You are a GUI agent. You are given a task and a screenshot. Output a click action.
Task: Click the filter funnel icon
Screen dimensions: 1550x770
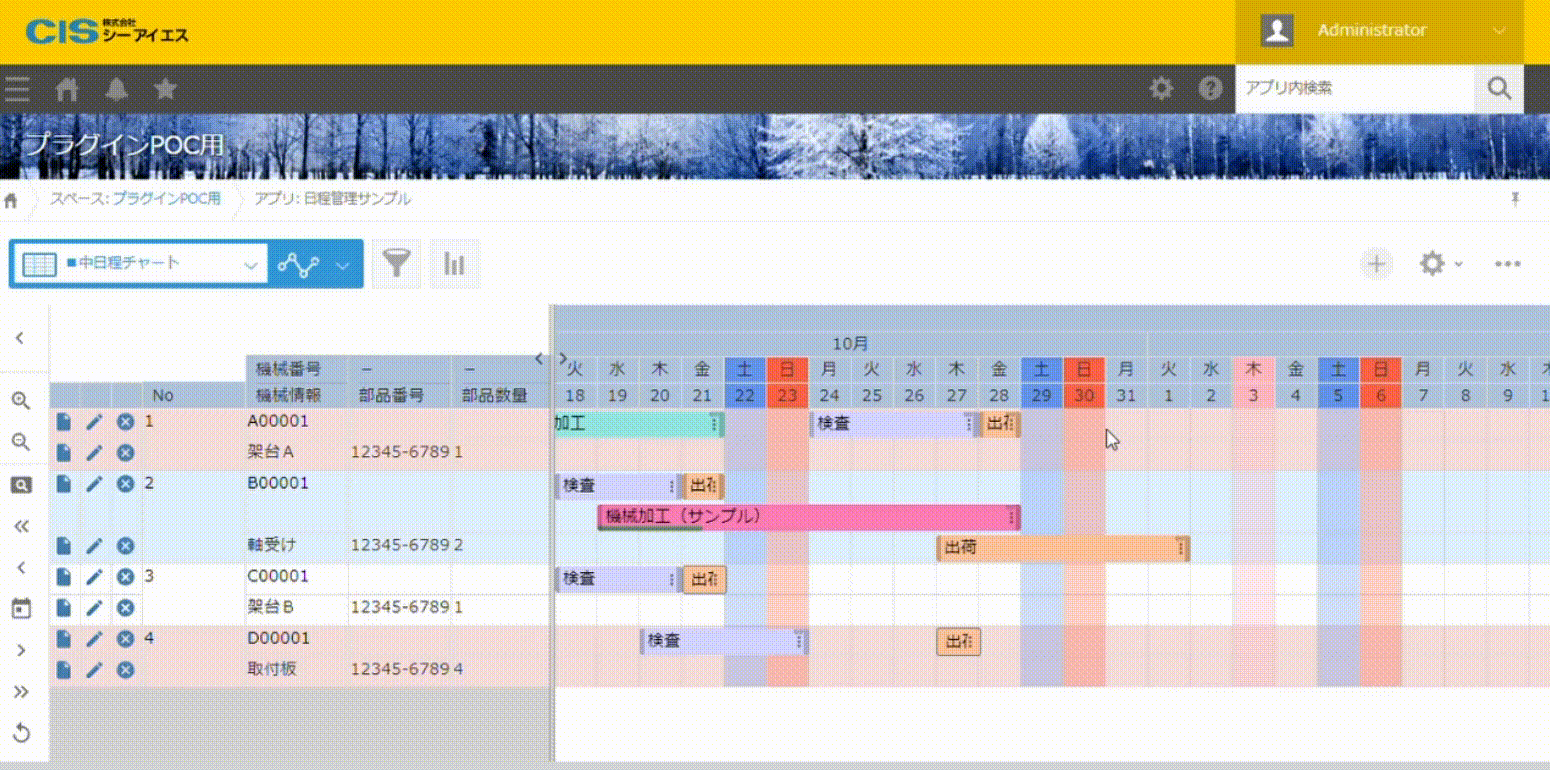point(397,264)
